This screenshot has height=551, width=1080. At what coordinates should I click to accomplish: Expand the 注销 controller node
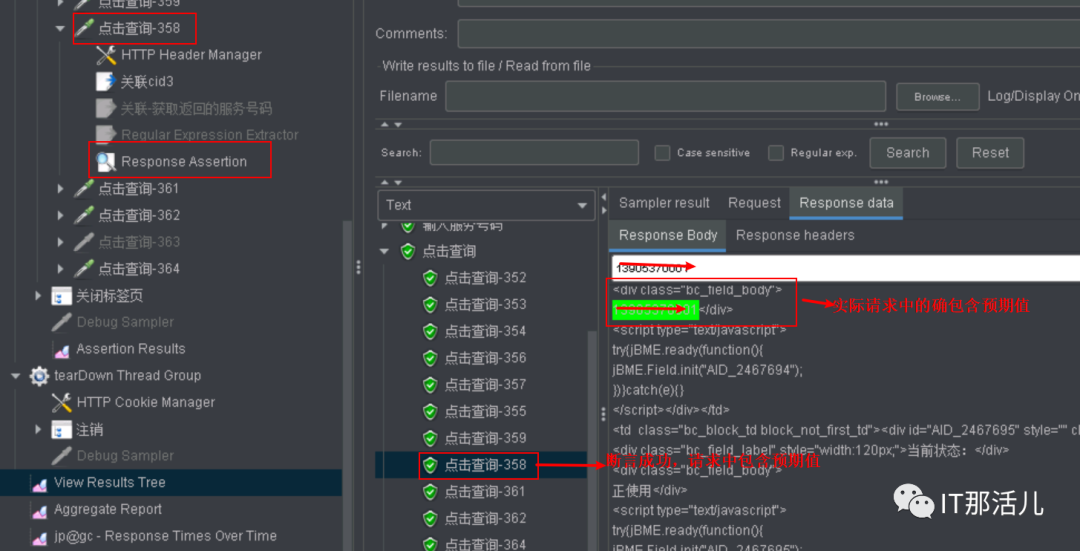point(39,430)
